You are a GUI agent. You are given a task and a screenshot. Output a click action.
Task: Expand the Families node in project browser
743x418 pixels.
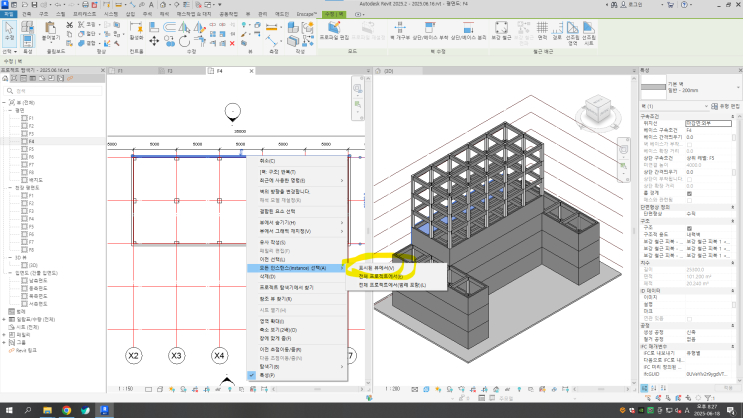pos(4,335)
